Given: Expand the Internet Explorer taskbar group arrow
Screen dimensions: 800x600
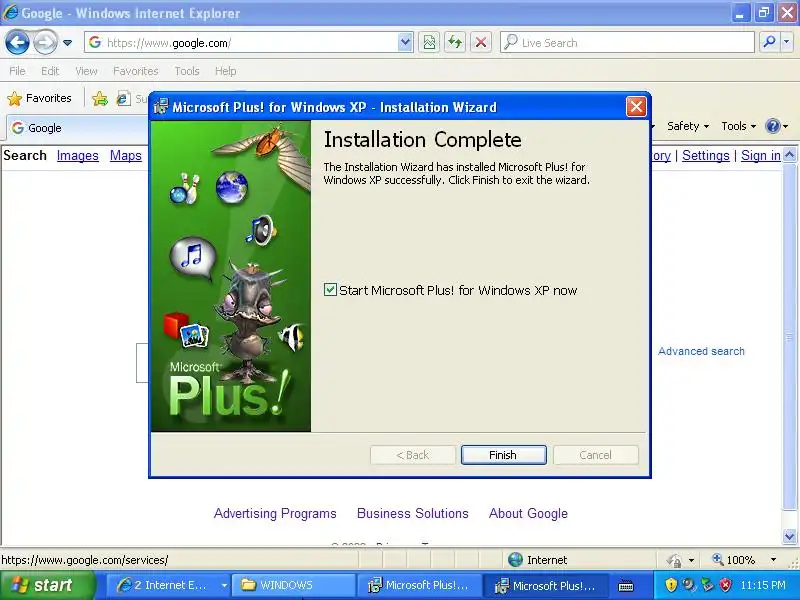Looking at the screenshot, I should click(223, 585).
